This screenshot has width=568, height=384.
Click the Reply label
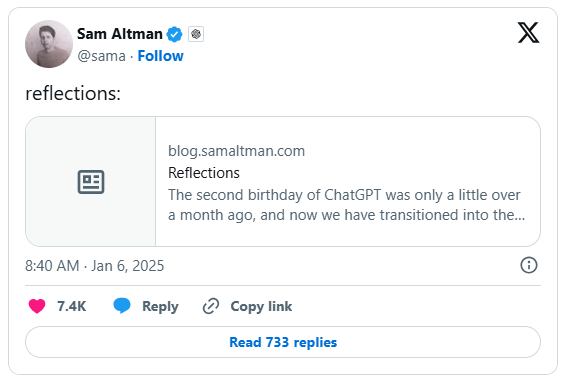[160, 306]
